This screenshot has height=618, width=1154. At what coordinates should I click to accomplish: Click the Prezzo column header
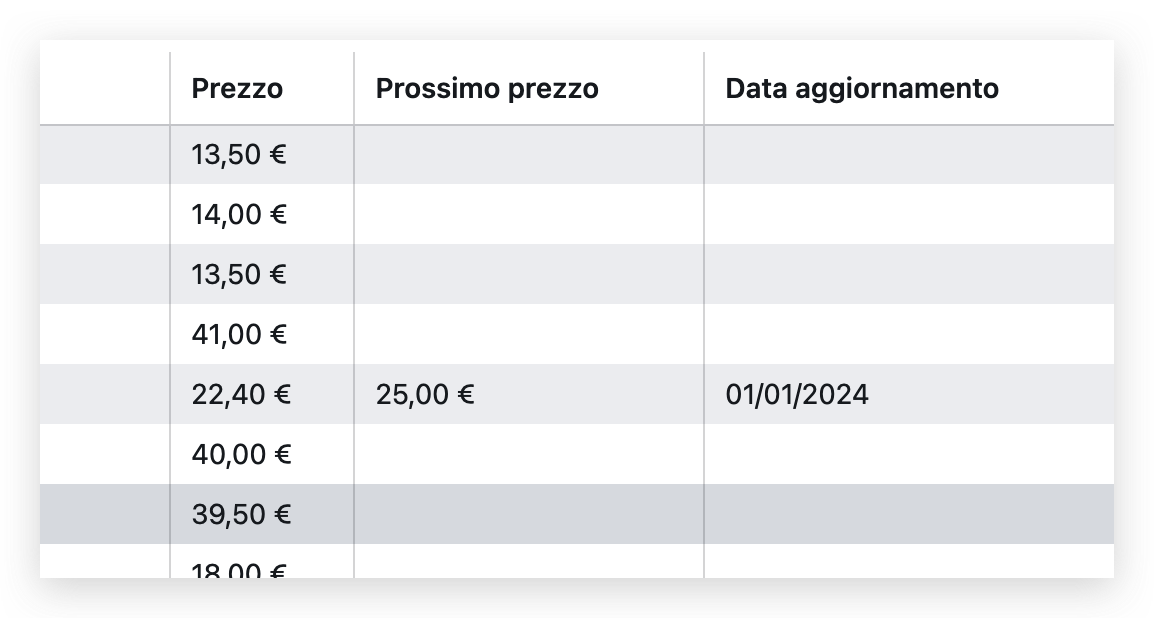[237, 89]
